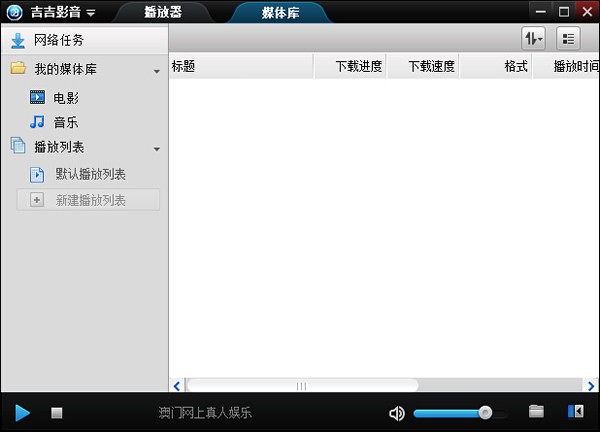Switch to the 播放器 tab
Image resolution: width=600 pixels, height=432 pixels.
pos(164,12)
